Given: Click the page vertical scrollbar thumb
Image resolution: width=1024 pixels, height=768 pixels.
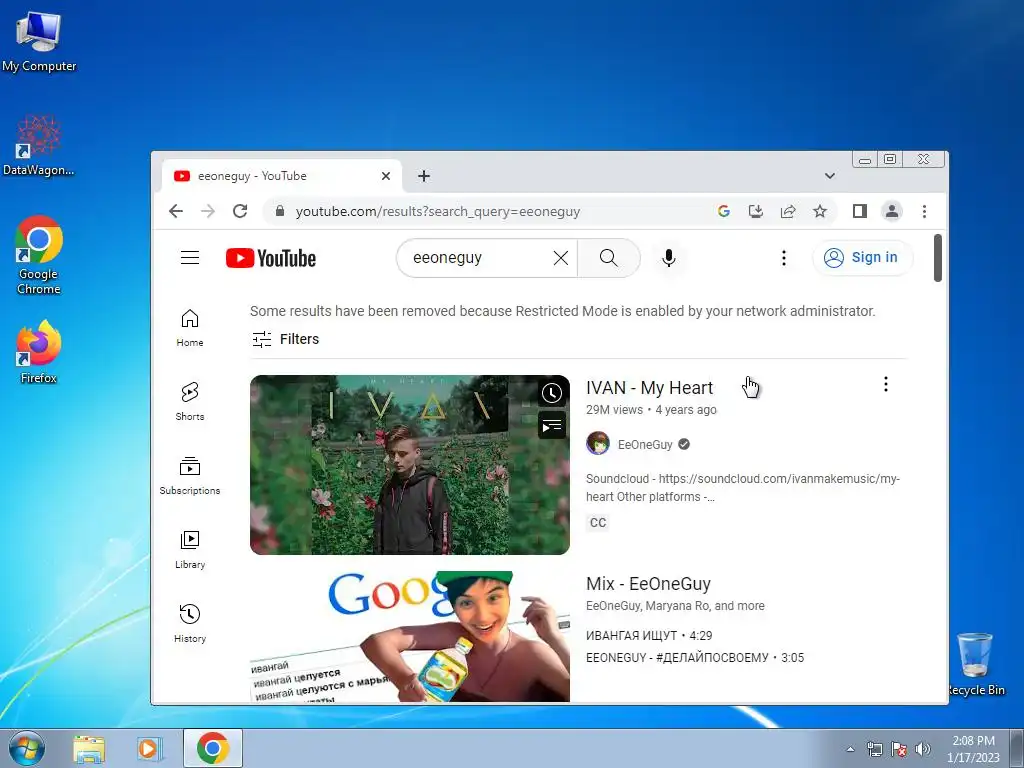Looking at the screenshot, I should point(937,258).
